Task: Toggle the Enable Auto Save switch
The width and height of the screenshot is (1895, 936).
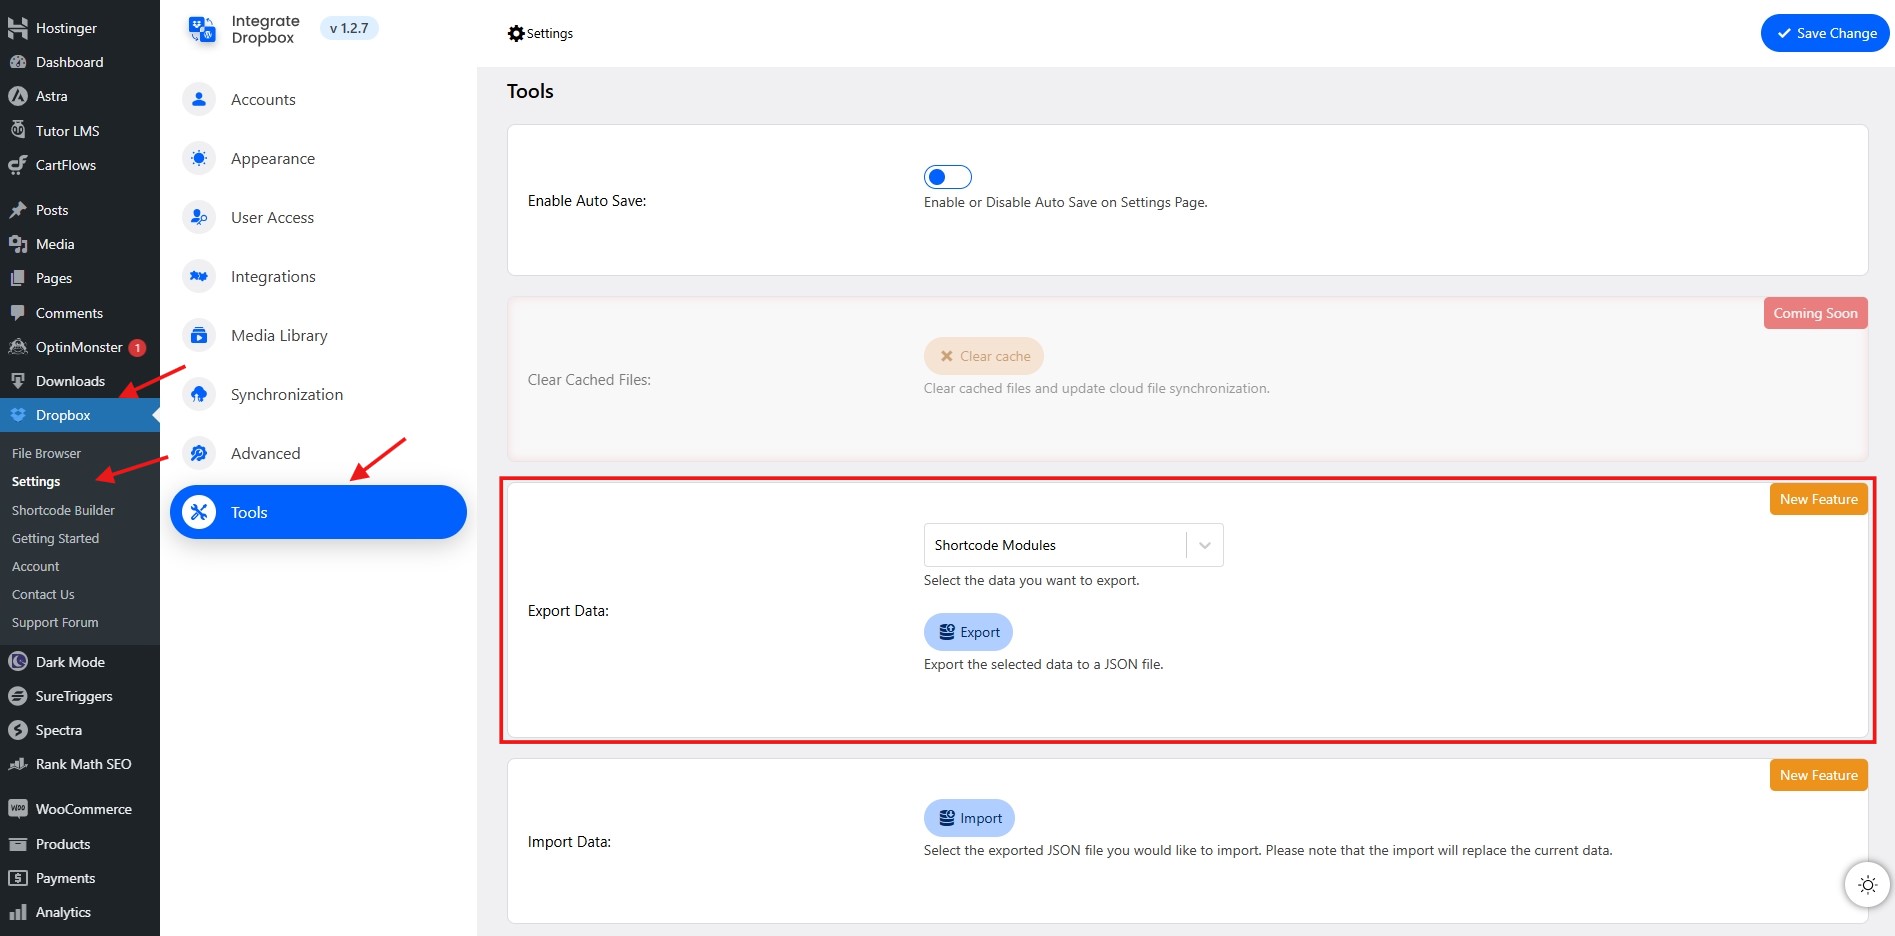Action: coord(947,177)
